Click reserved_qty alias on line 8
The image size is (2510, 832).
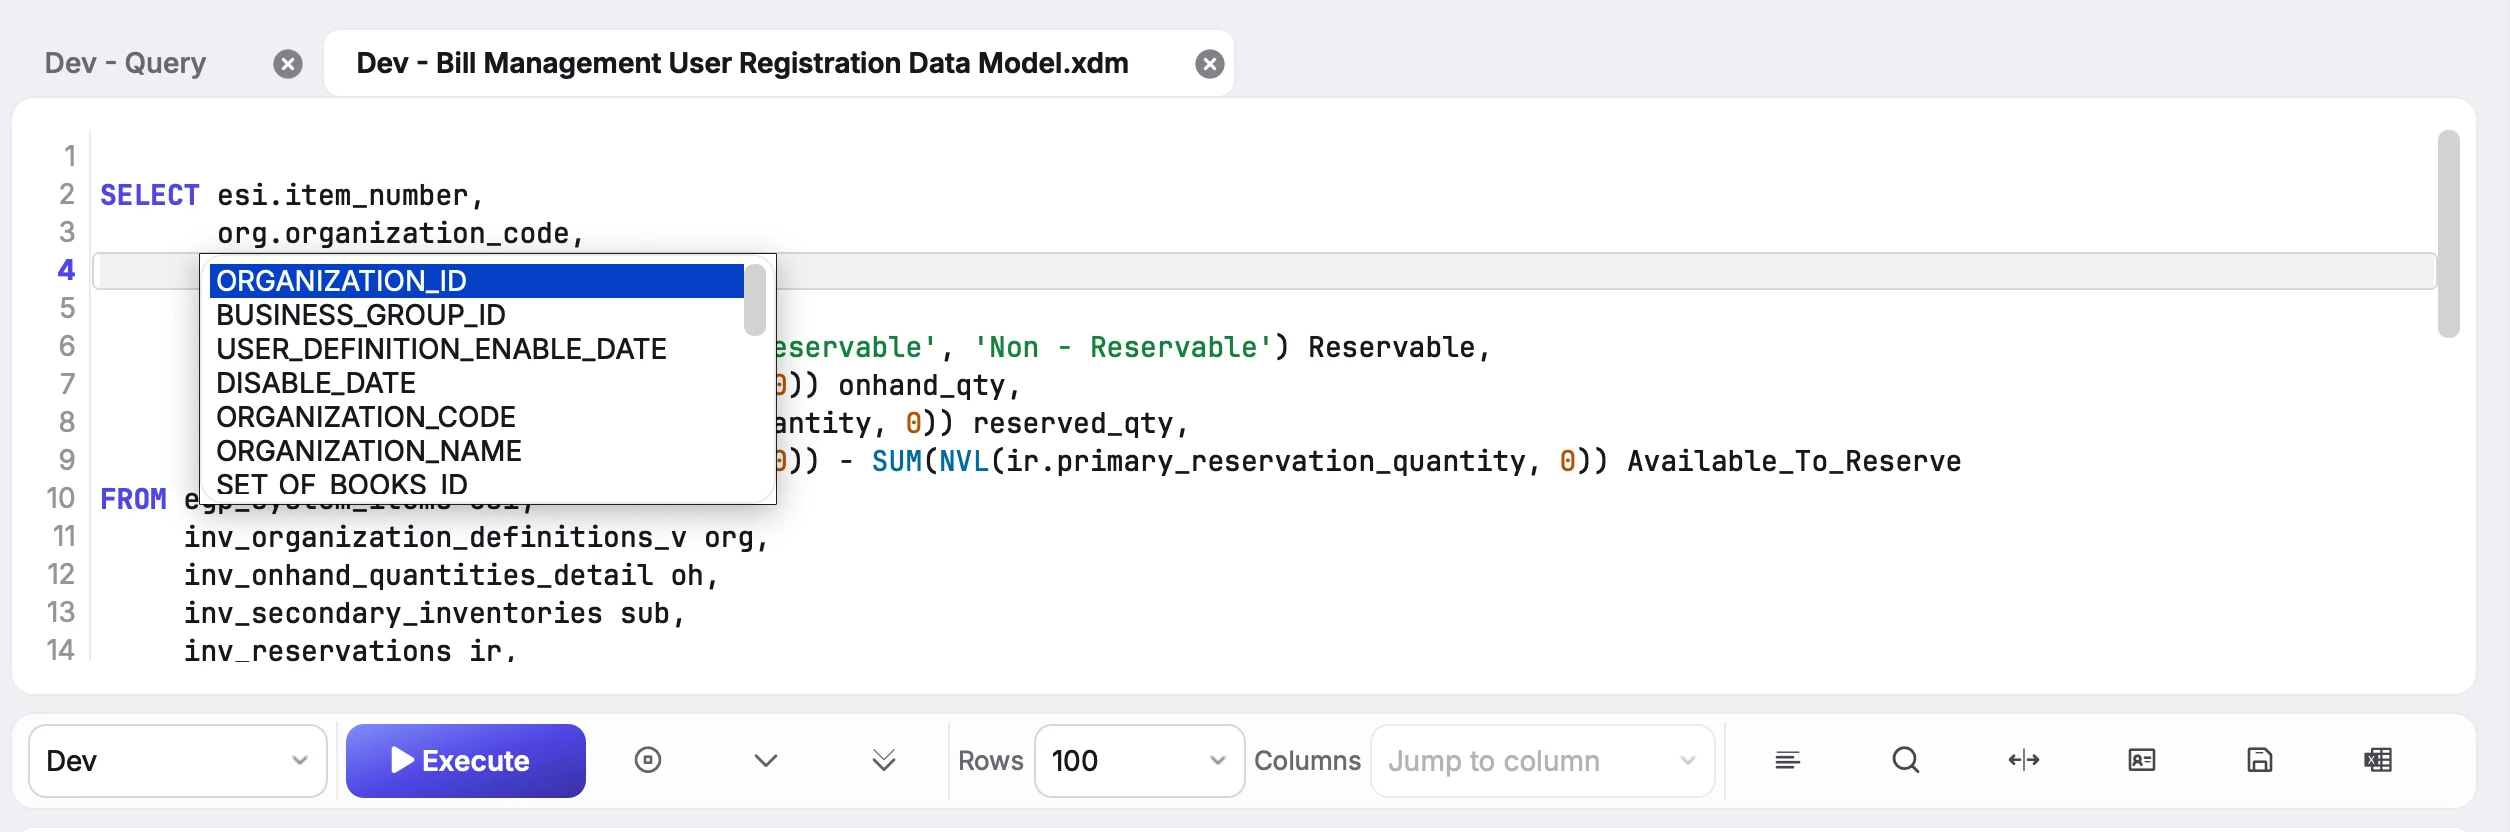tap(1073, 423)
